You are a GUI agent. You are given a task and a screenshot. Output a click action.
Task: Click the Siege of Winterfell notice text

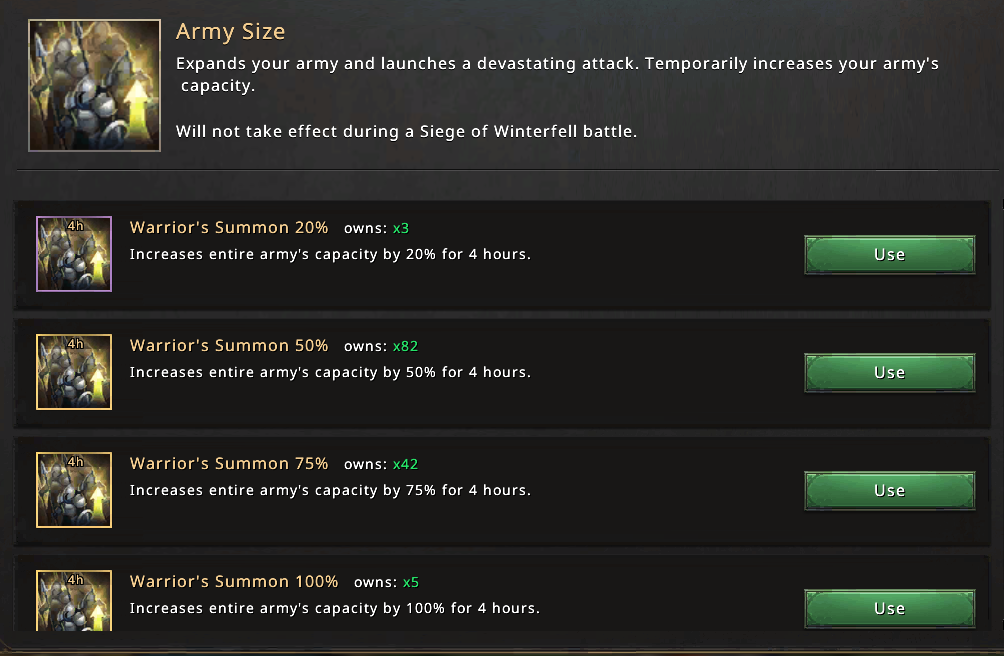click(407, 132)
